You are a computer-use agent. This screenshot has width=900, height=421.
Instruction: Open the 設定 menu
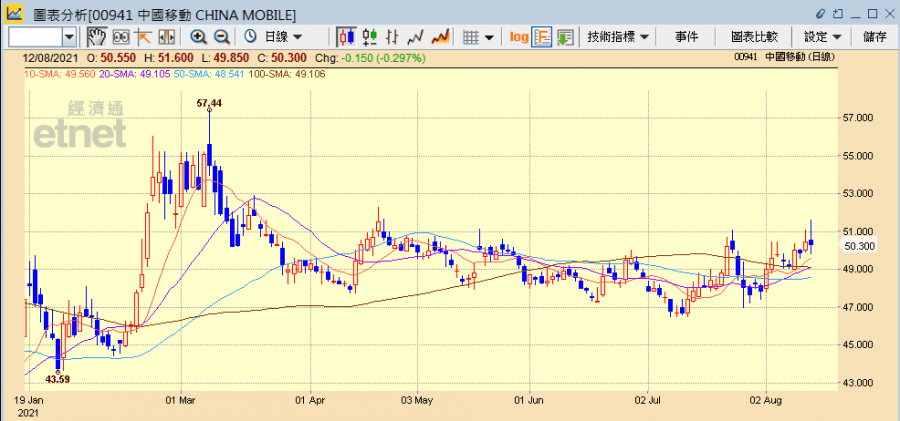(822, 37)
